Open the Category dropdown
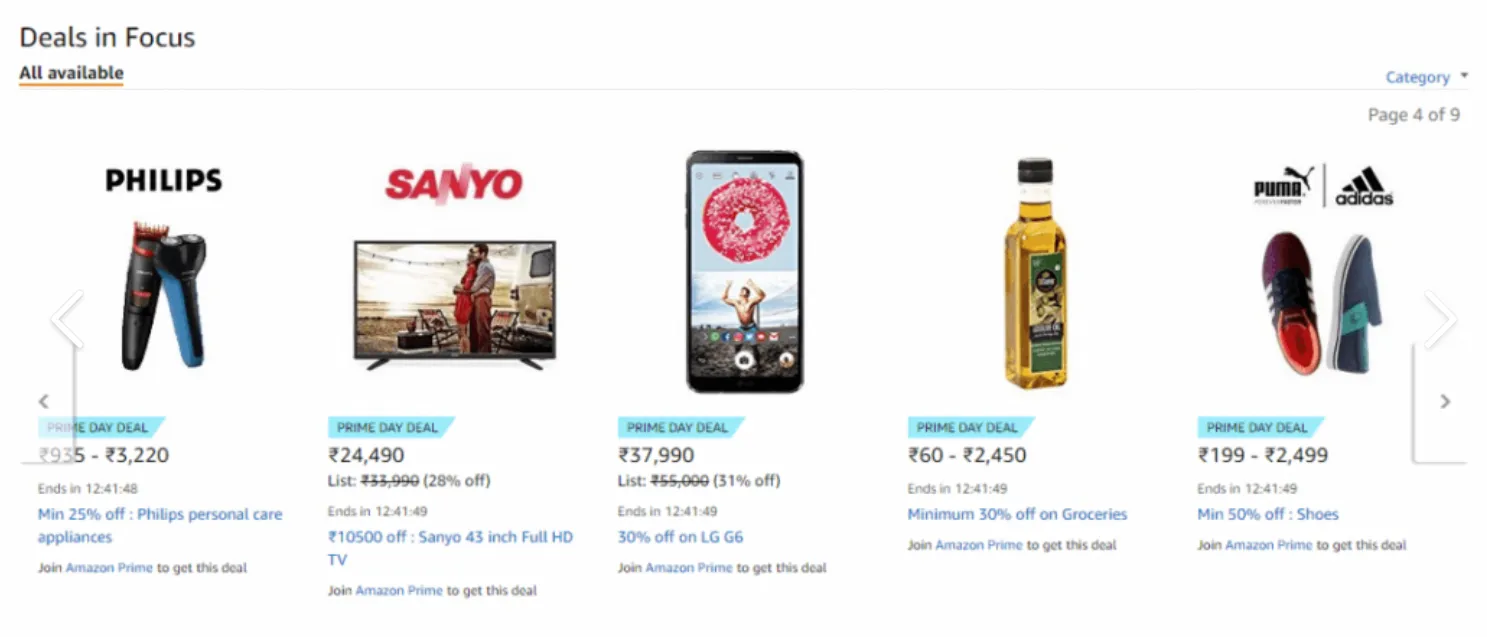The height and width of the screenshot is (637, 1487). 1426,77
